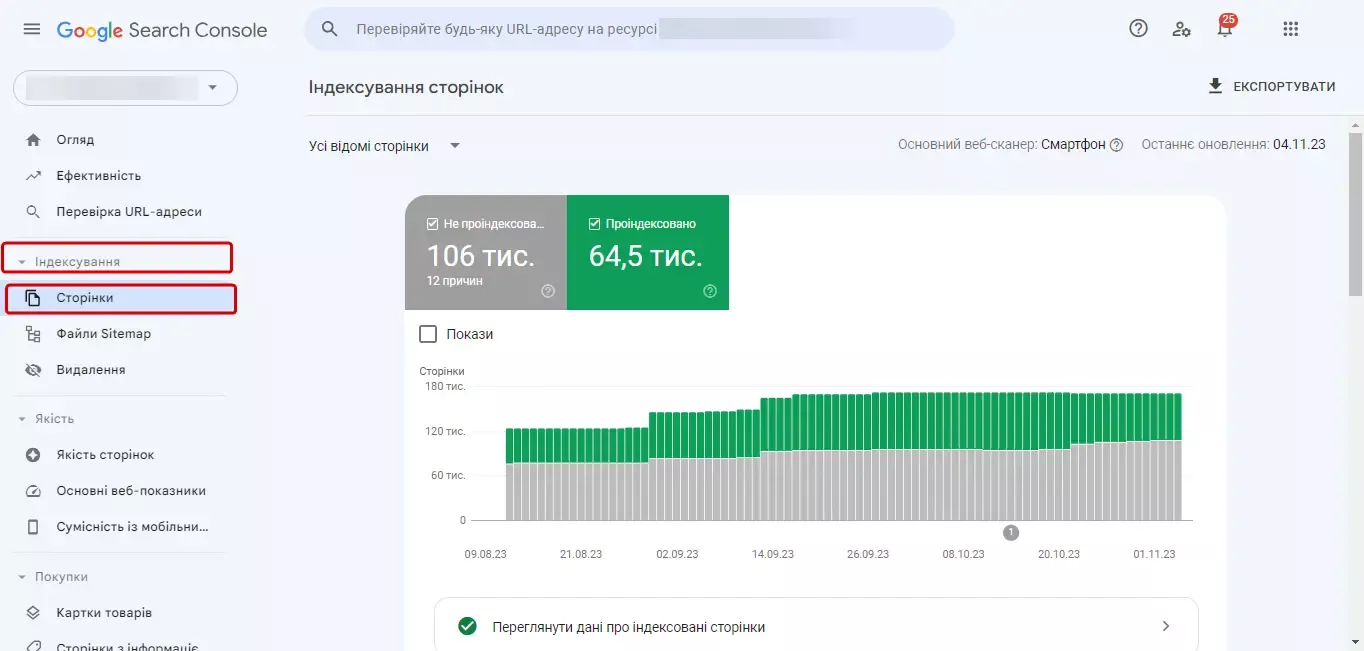Open Переглянути дані про індексовані сторінки

pyautogui.click(x=816, y=627)
